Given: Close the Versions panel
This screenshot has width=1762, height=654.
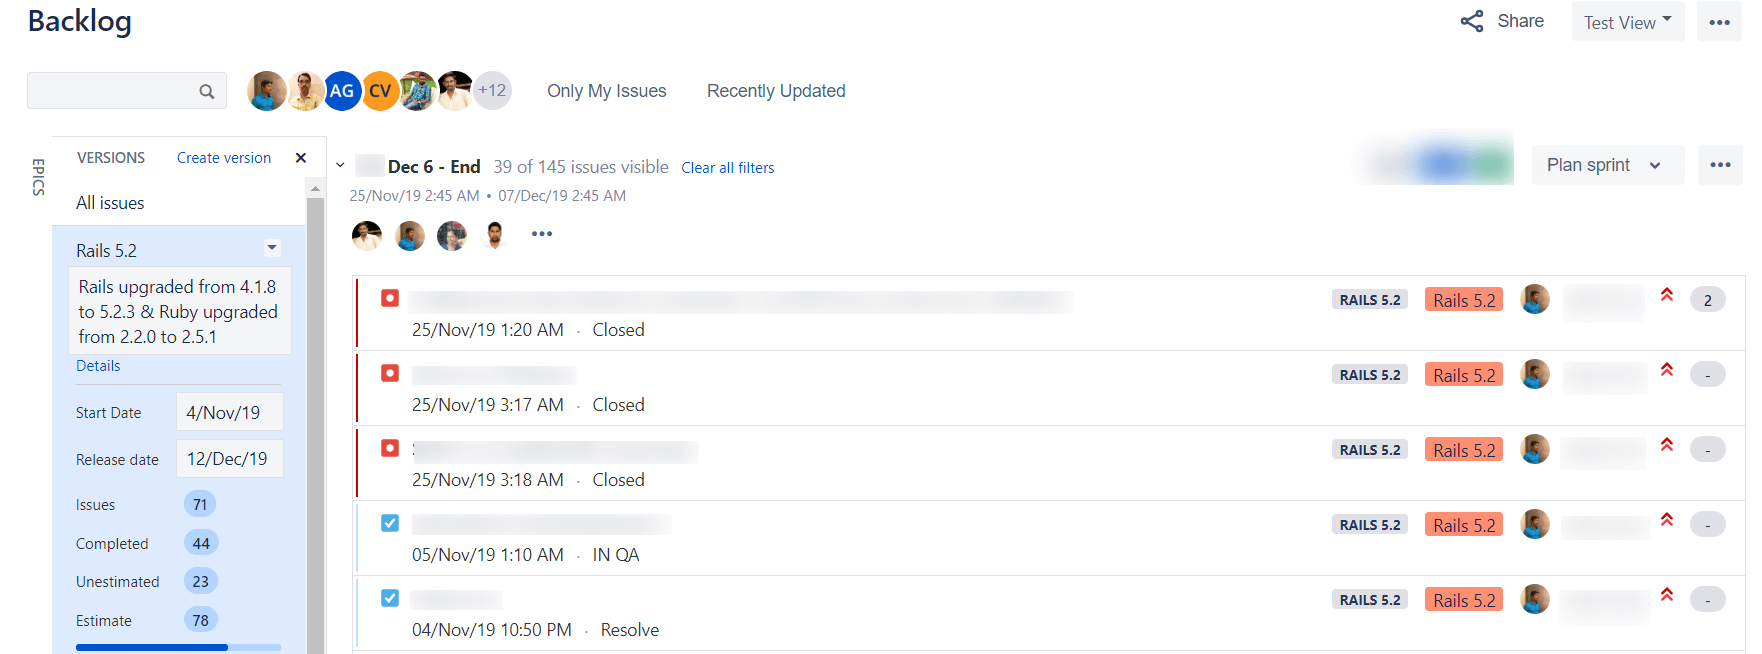Looking at the screenshot, I should click(x=301, y=158).
